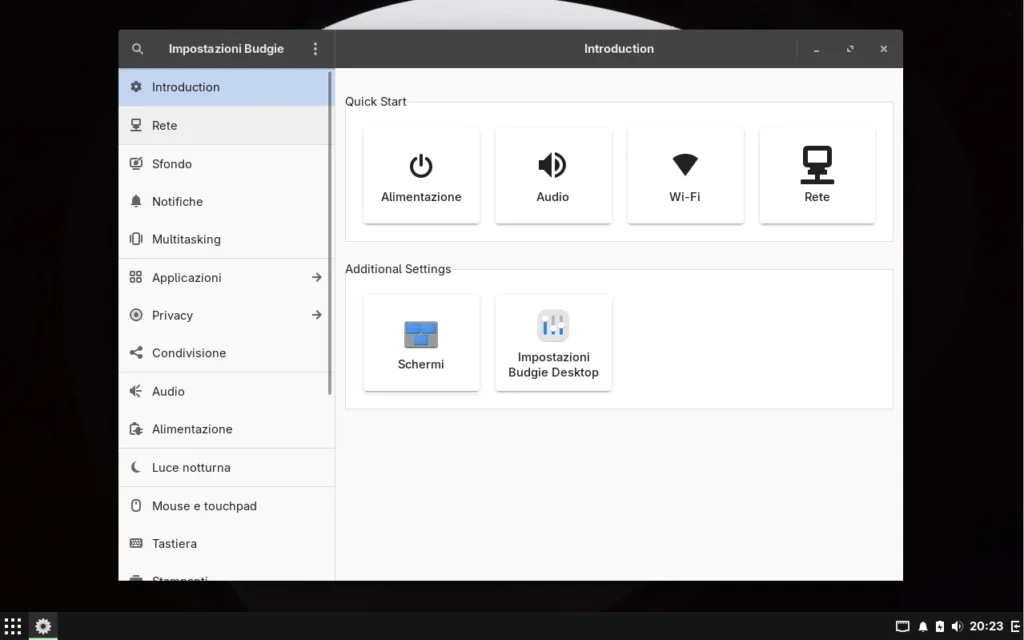1024x640 pixels.
Task: Click the Tastiera keyboard icon in sidebar
Action: 134,543
